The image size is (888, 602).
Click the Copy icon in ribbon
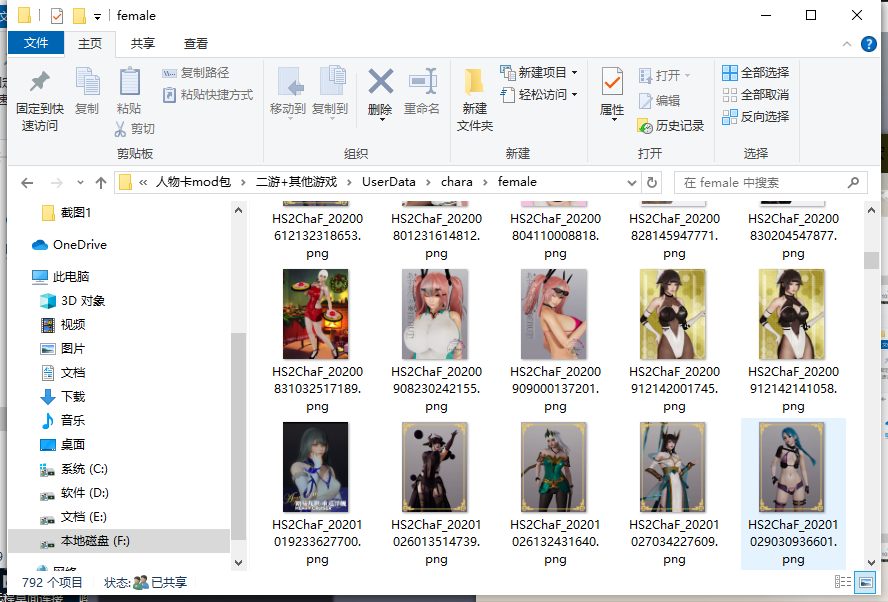(87, 82)
